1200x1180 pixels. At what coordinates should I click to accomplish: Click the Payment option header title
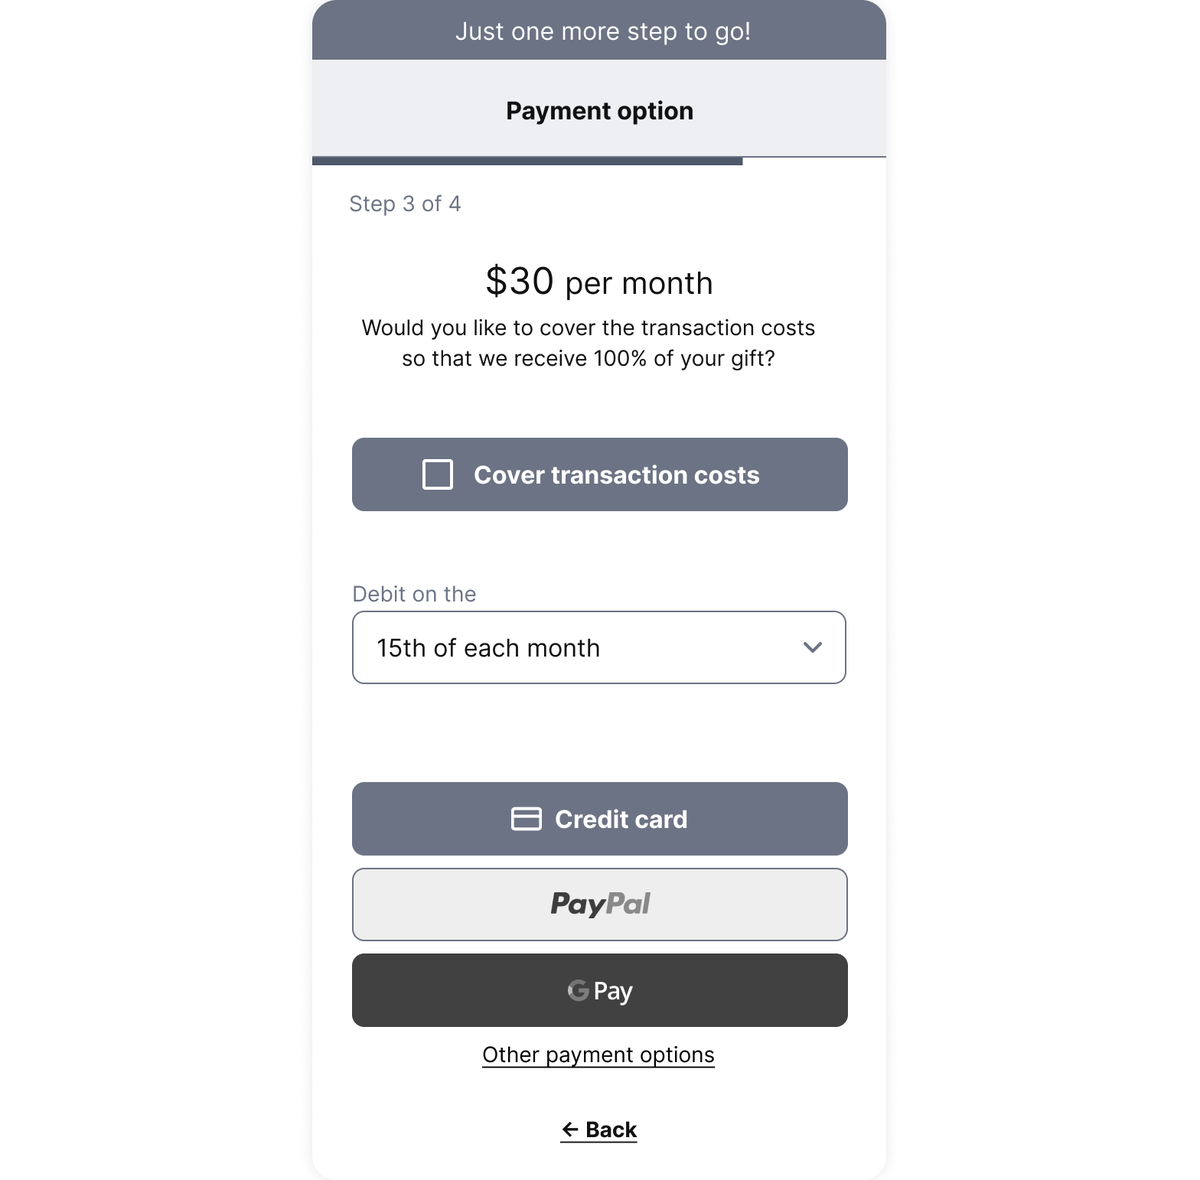click(599, 110)
